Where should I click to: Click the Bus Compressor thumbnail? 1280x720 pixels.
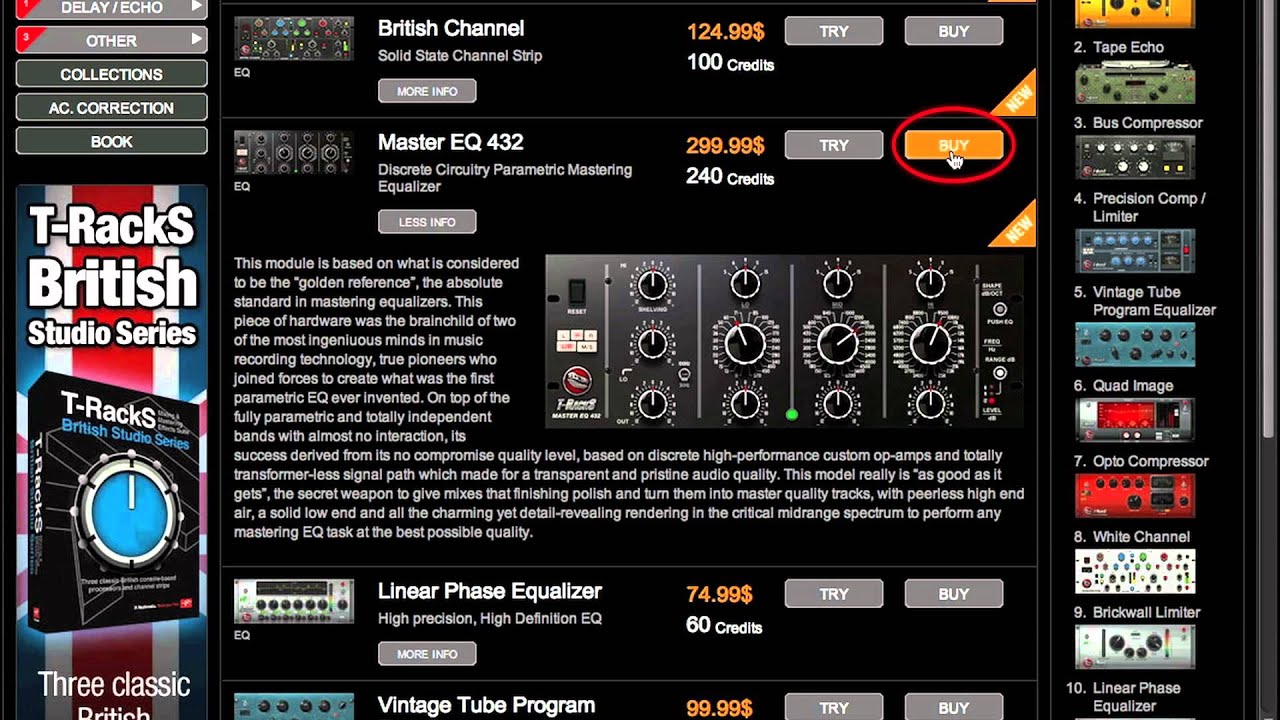click(x=1134, y=158)
